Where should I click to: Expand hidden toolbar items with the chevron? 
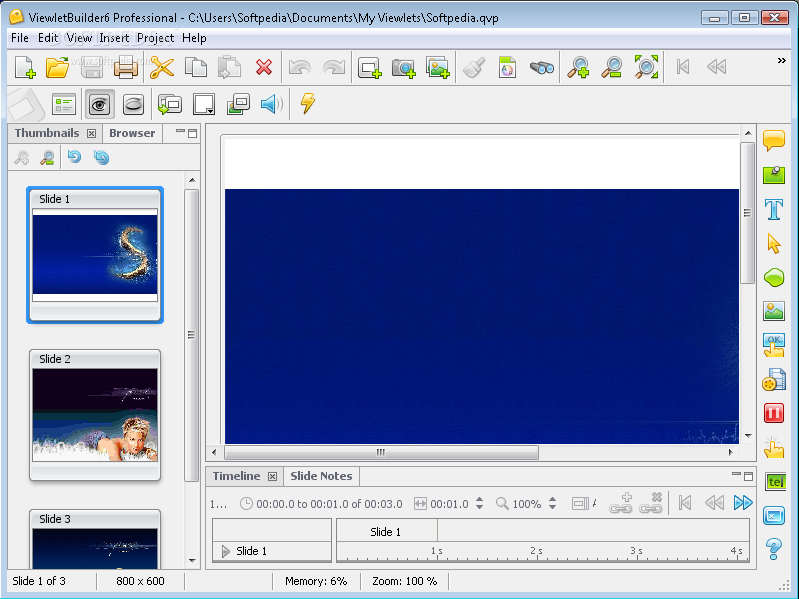[781, 61]
